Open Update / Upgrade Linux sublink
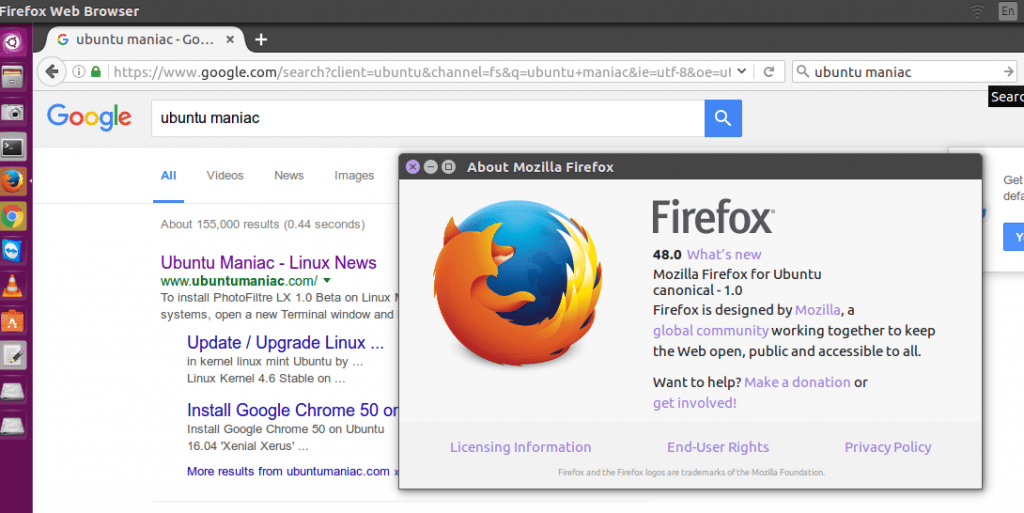The width and height of the screenshot is (1024, 513). [285, 343]
